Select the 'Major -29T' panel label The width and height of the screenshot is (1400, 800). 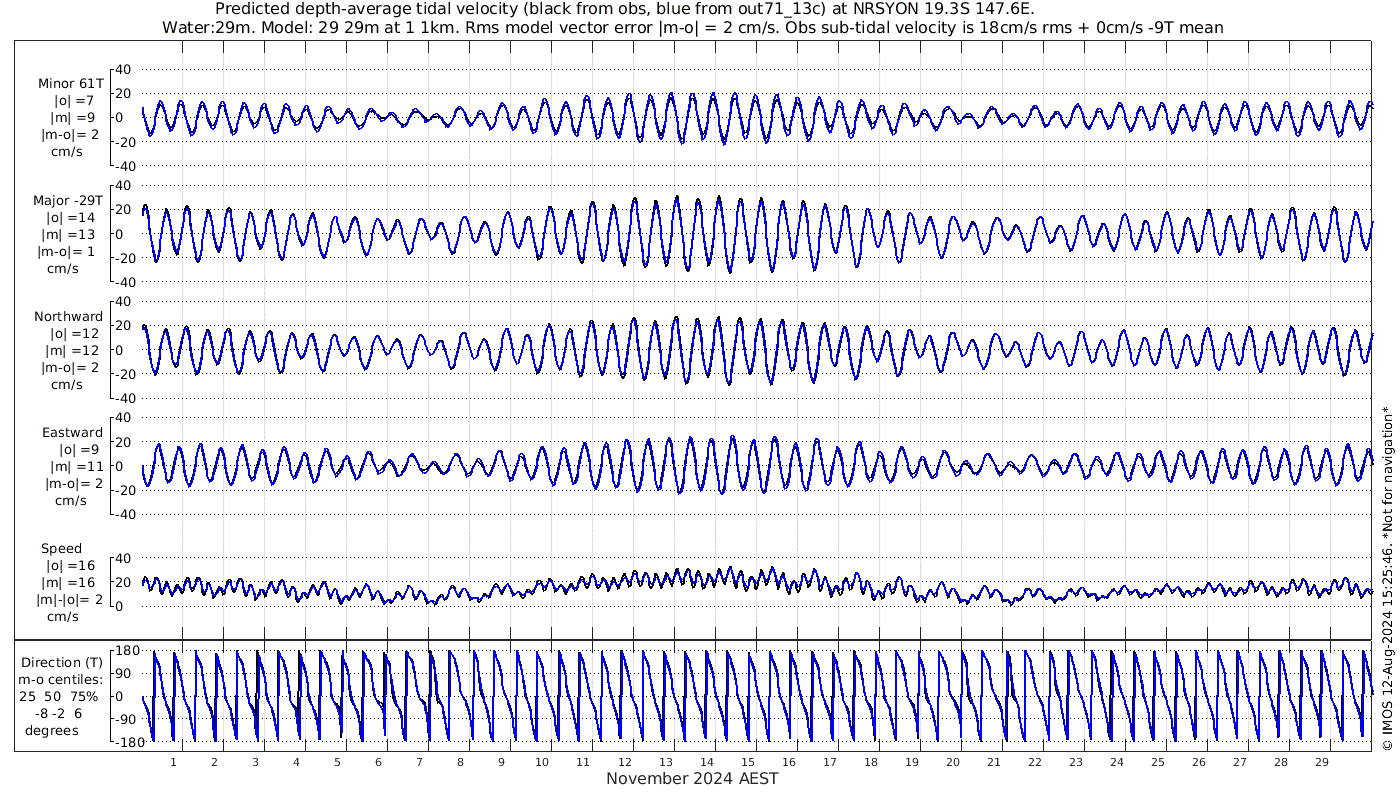69,200
